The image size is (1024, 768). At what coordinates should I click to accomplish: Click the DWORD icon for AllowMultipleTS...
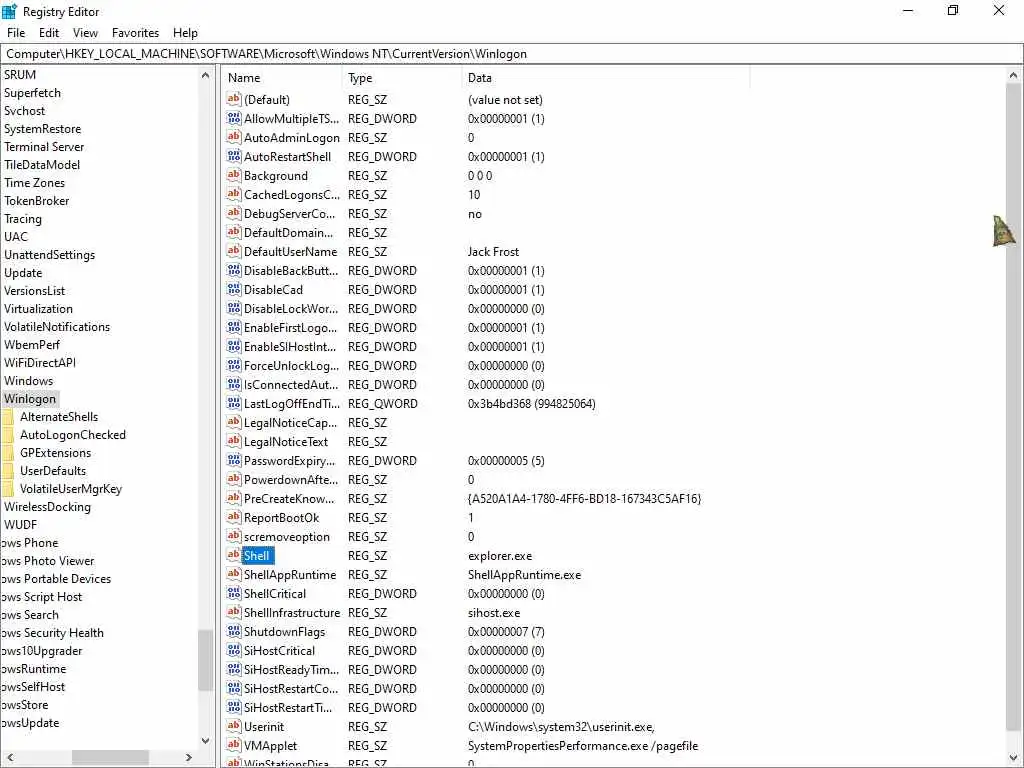(233, 118)
